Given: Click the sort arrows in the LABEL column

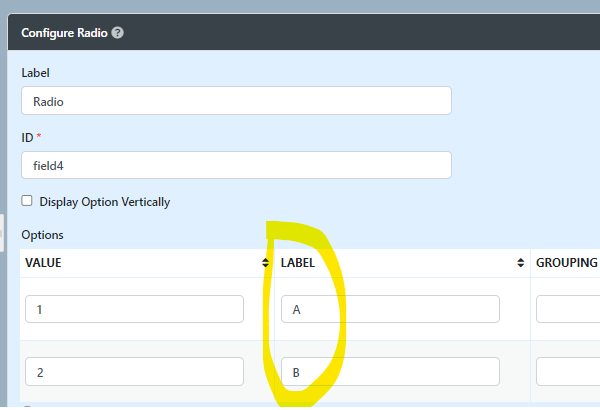Looking at the screenshot, I should coord(521,263).
